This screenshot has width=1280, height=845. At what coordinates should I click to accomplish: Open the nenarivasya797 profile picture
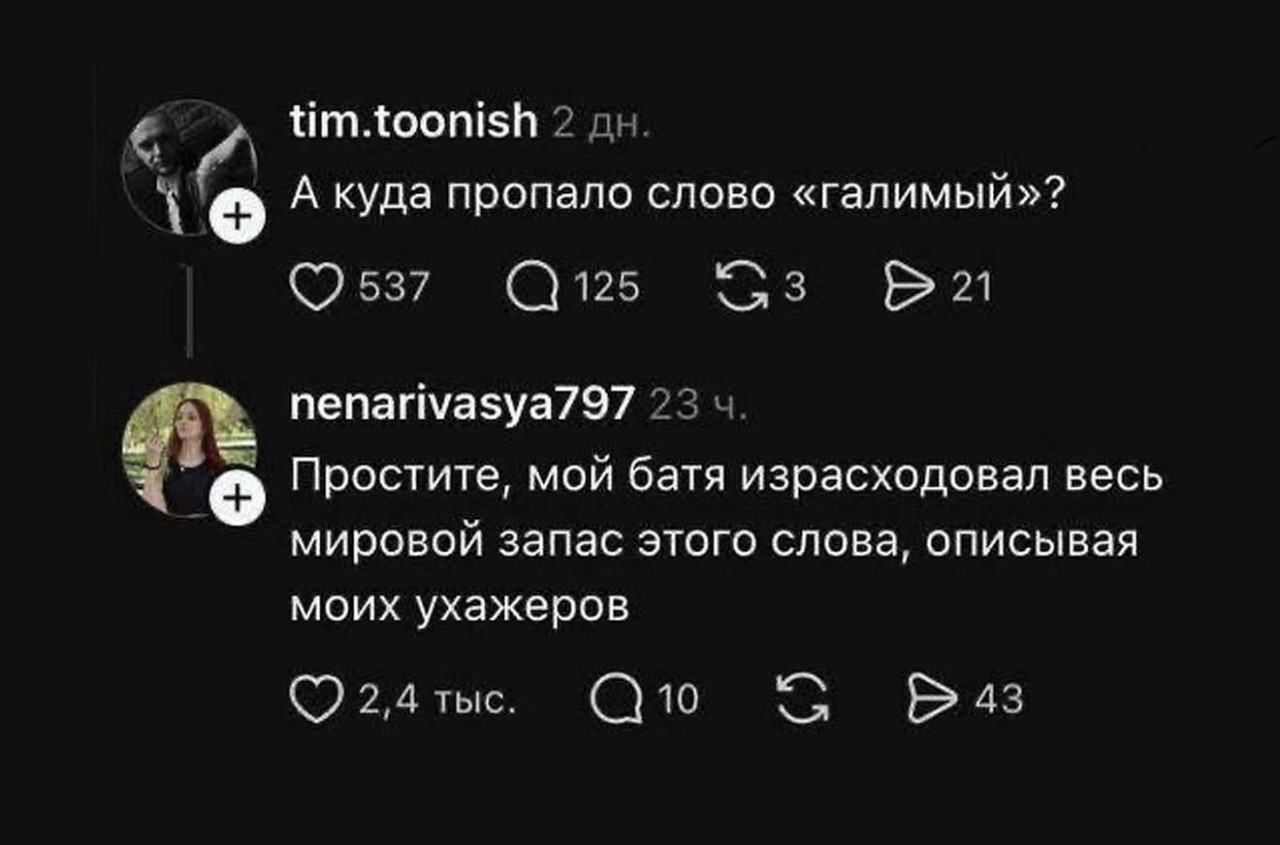(x=184, y=448)
